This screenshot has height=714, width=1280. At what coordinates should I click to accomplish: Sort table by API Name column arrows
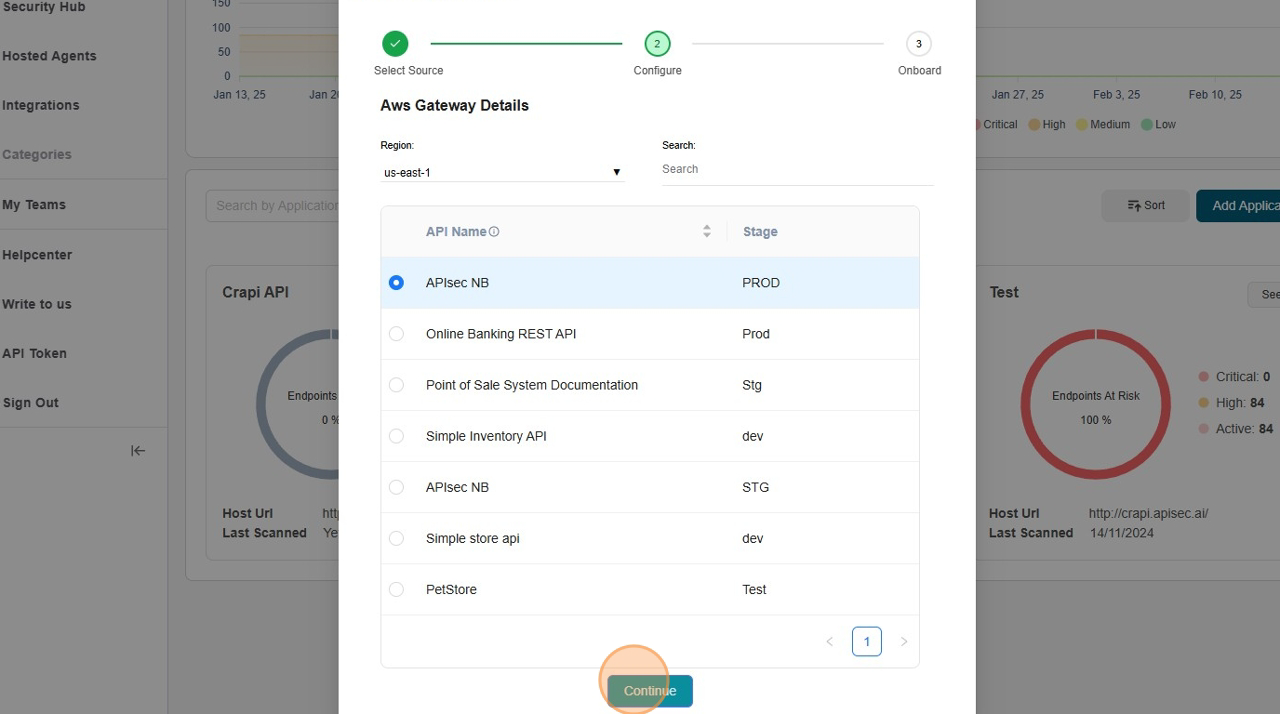(706, 232)
